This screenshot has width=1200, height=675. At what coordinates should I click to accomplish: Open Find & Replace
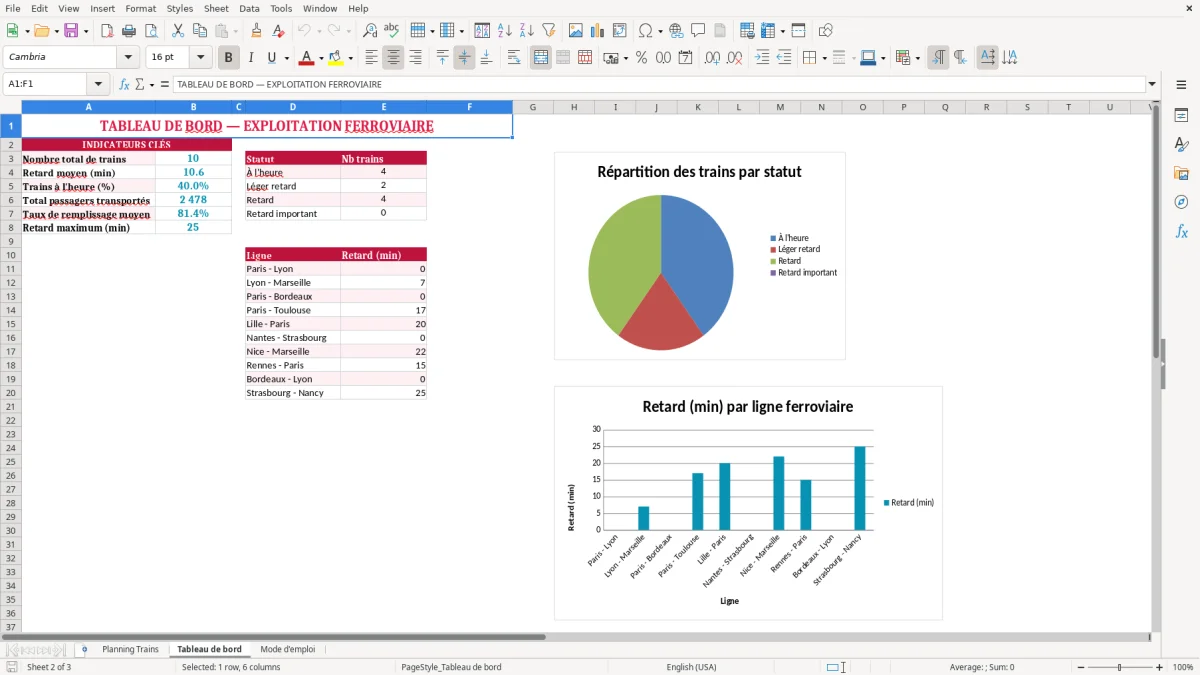[x=370, y=31]
